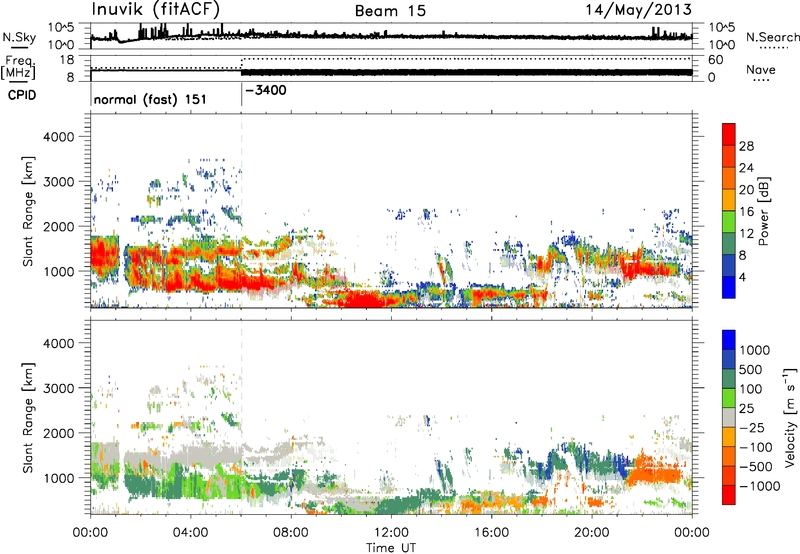
Task: Click the '28' tick on Power colorbar
Action: 746,146
